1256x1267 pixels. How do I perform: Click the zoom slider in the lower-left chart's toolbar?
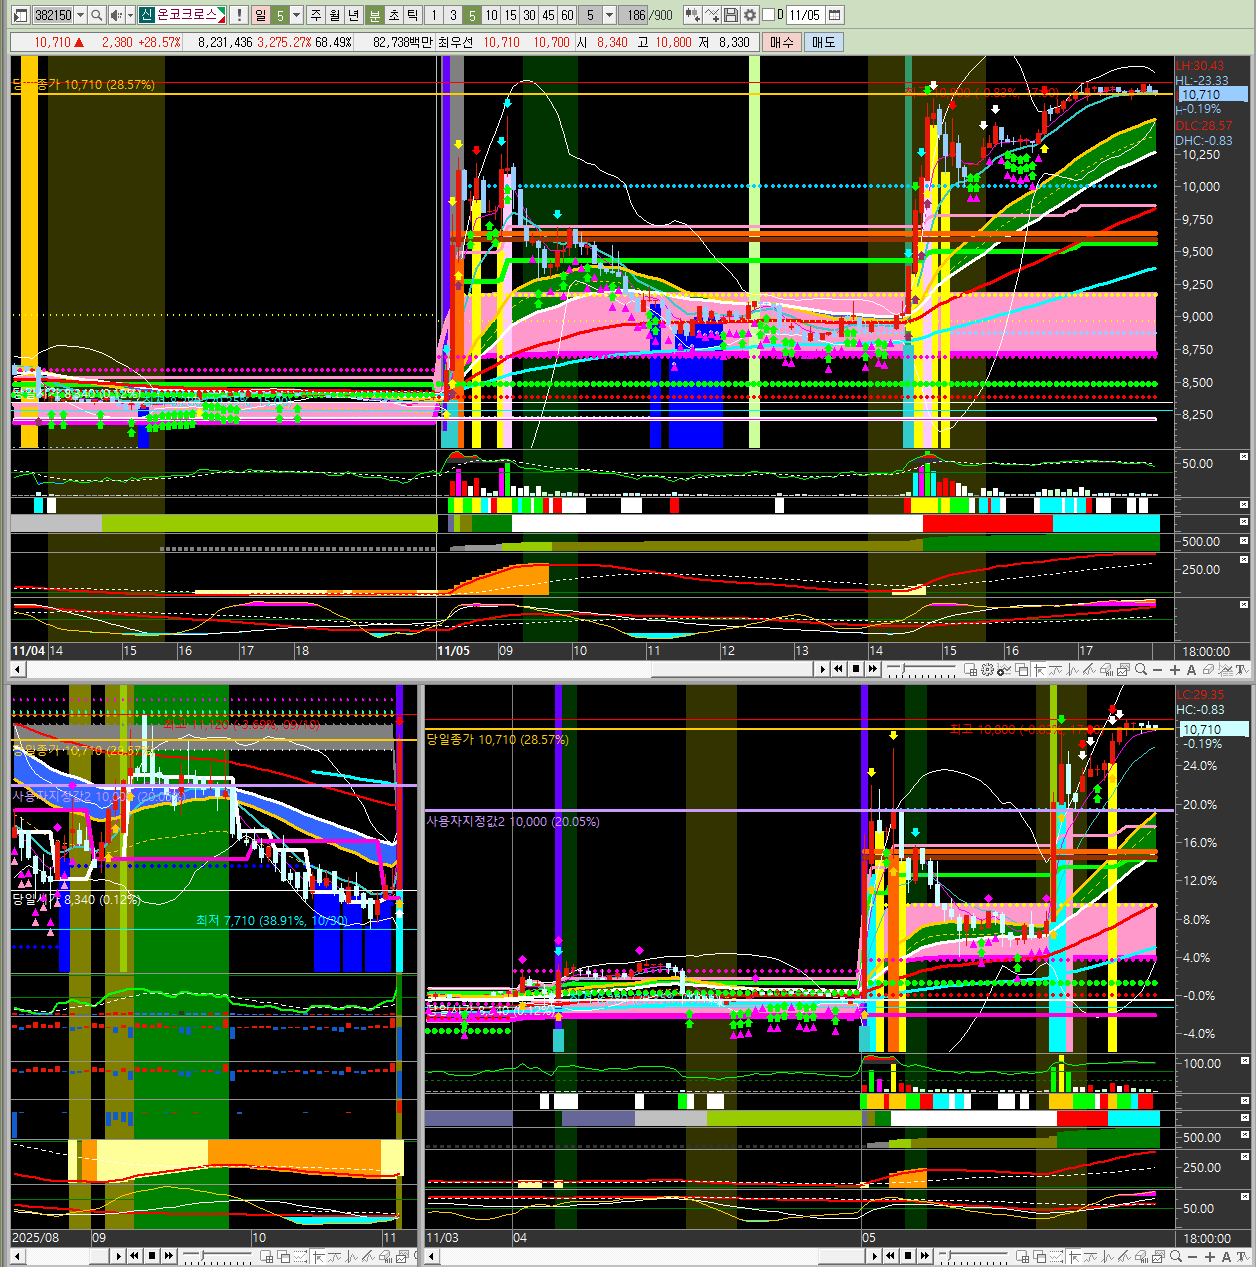(217, 1256)
